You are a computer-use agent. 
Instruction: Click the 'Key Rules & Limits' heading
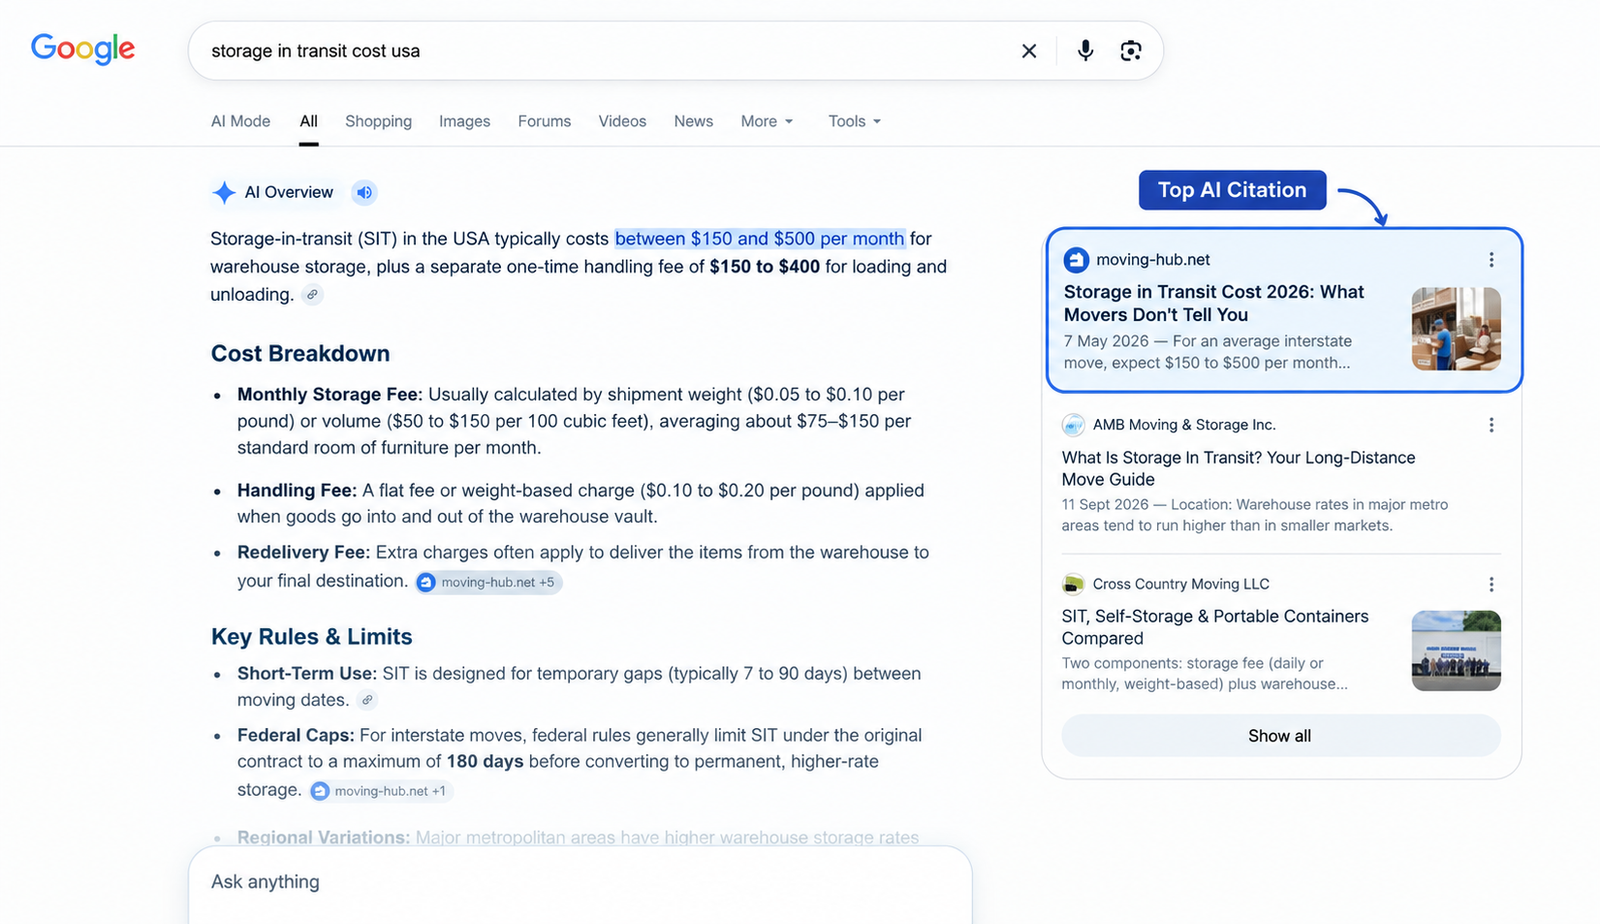pos(311,637)
